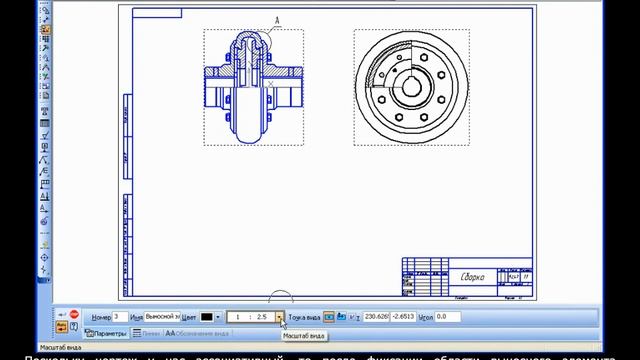The height and width of the screenshot is (360, 640).
Task: Select the Leader line tool
Action: click(x=45, y=160)
